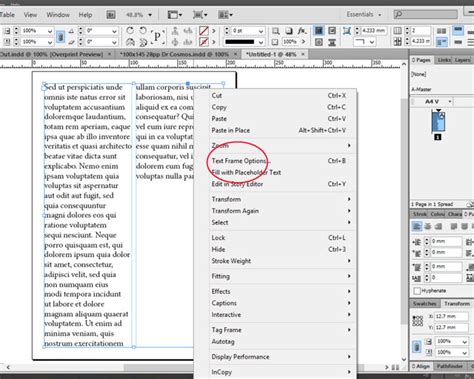Image resolution: width=474 pixels, height=379 pixels.
Task: Click the corner size 4.233 mm field
Action: point(374,31)
